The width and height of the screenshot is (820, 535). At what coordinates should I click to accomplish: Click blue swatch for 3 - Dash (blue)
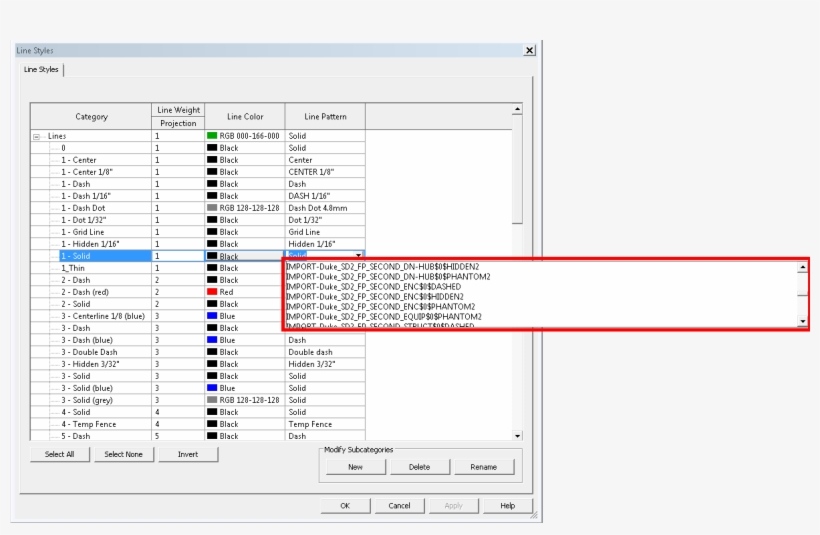[212, 340]
